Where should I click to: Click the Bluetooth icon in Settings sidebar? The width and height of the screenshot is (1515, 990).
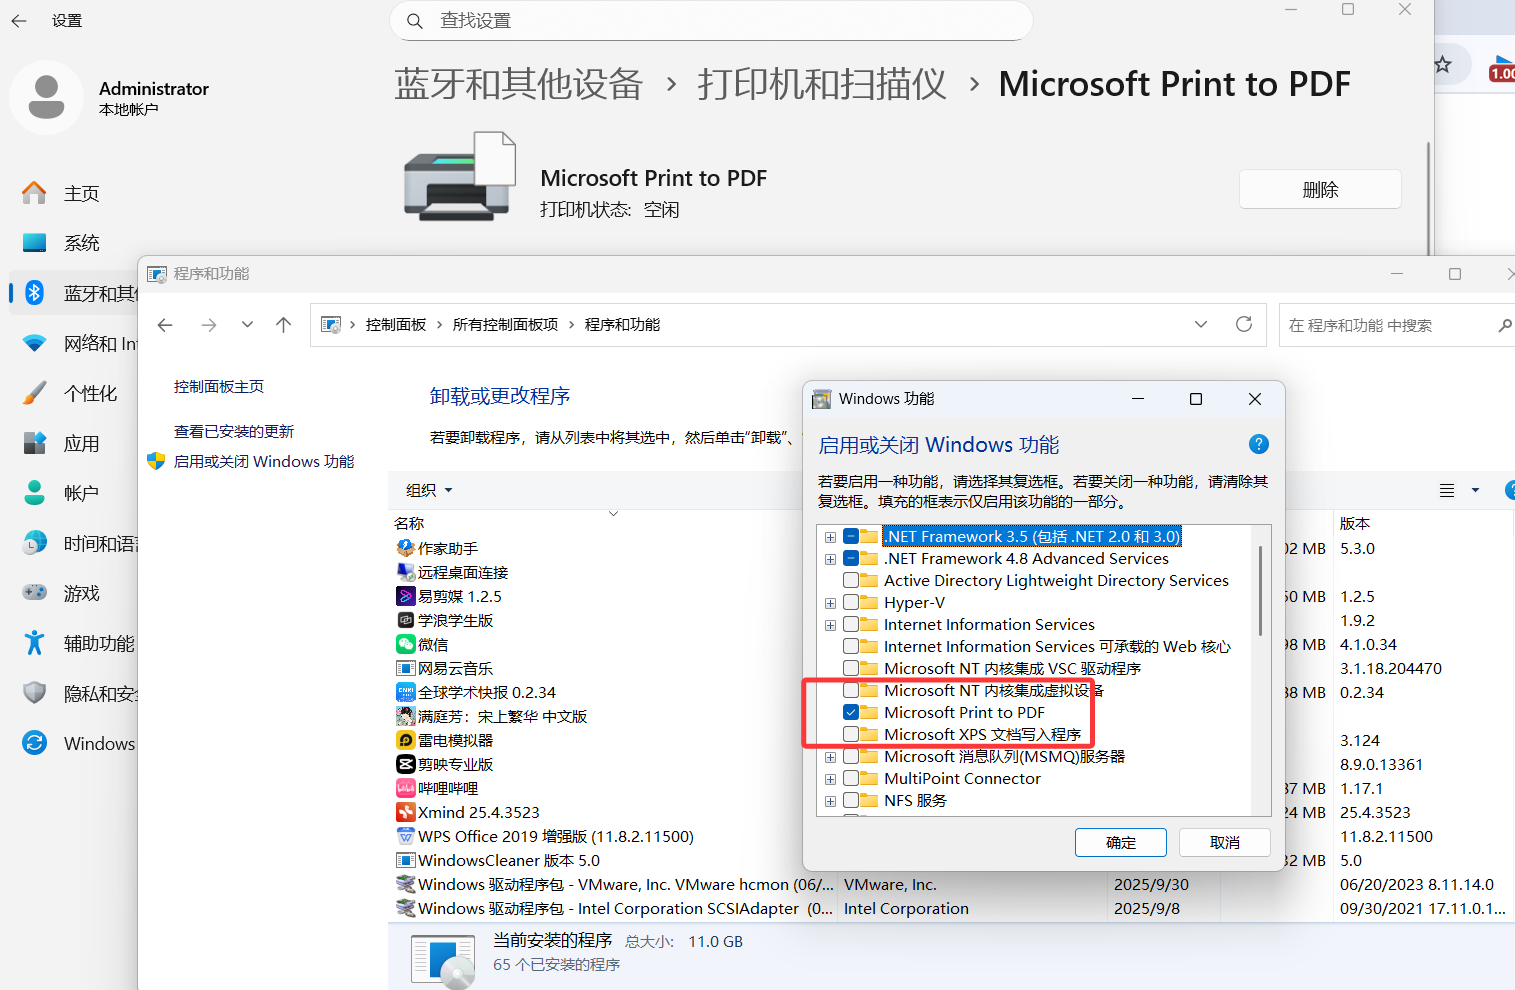pyautogui.click(x=34, y=292)
